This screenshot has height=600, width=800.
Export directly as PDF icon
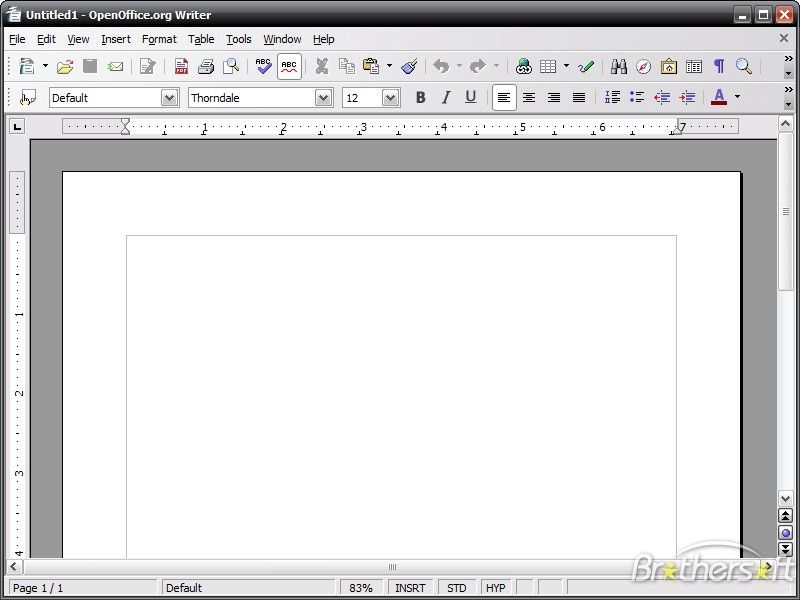click(181, 66)
